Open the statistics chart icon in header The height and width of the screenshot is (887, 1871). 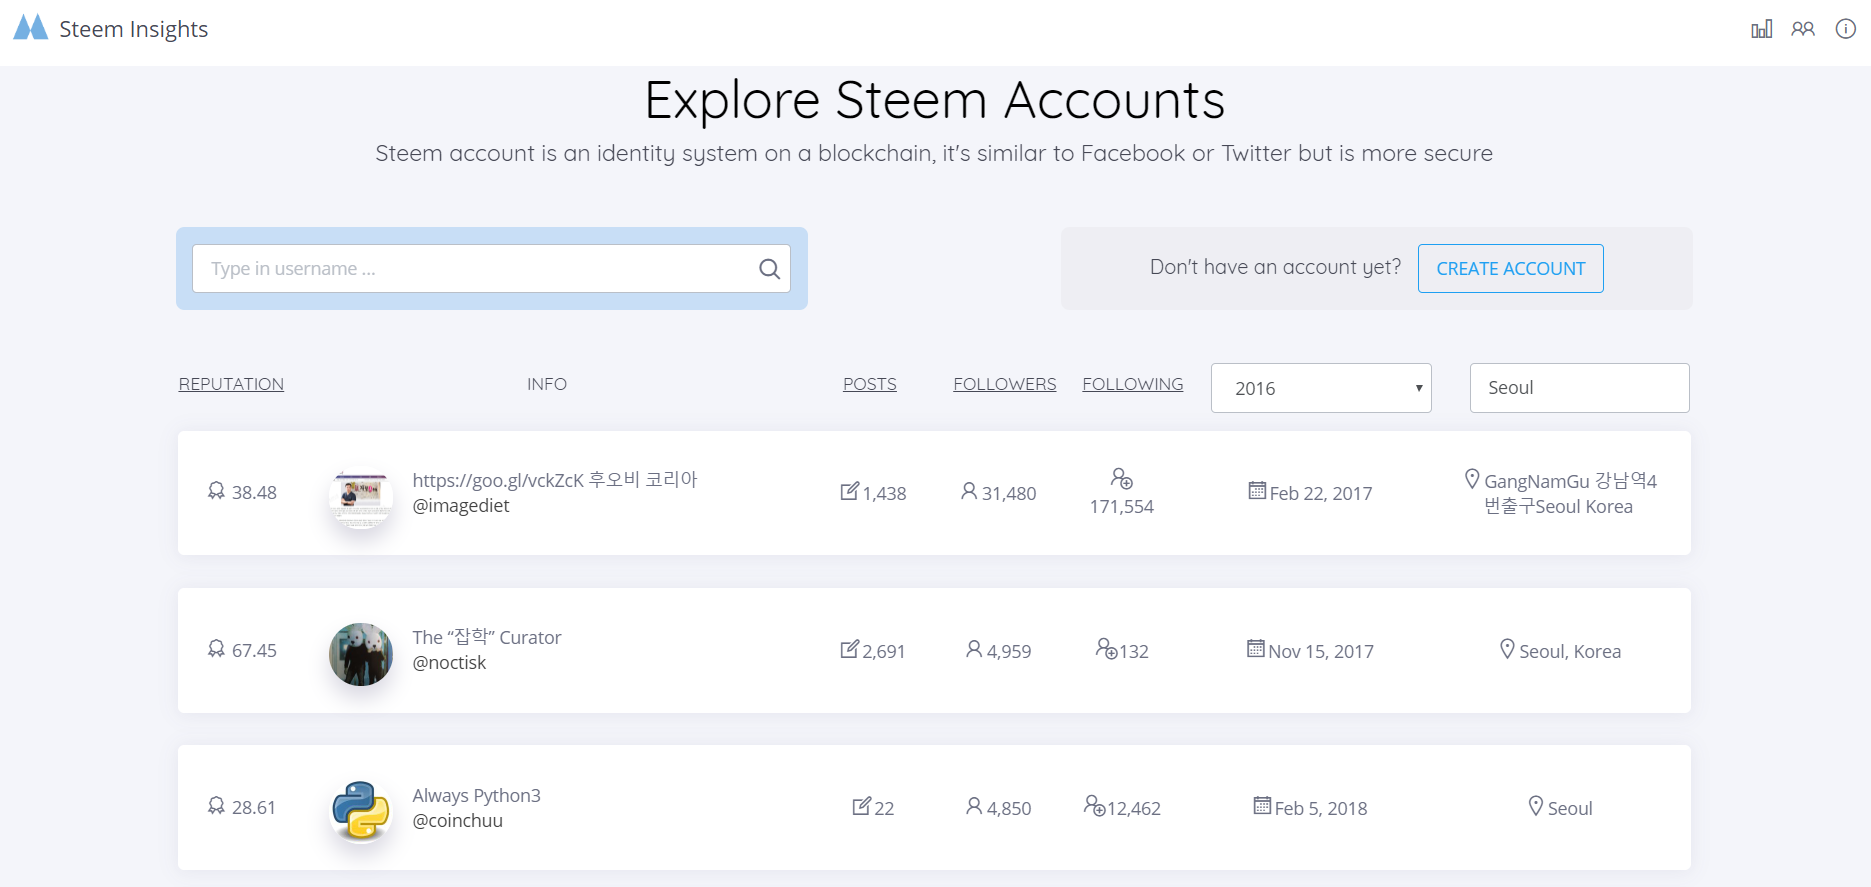click(1761, 29)
